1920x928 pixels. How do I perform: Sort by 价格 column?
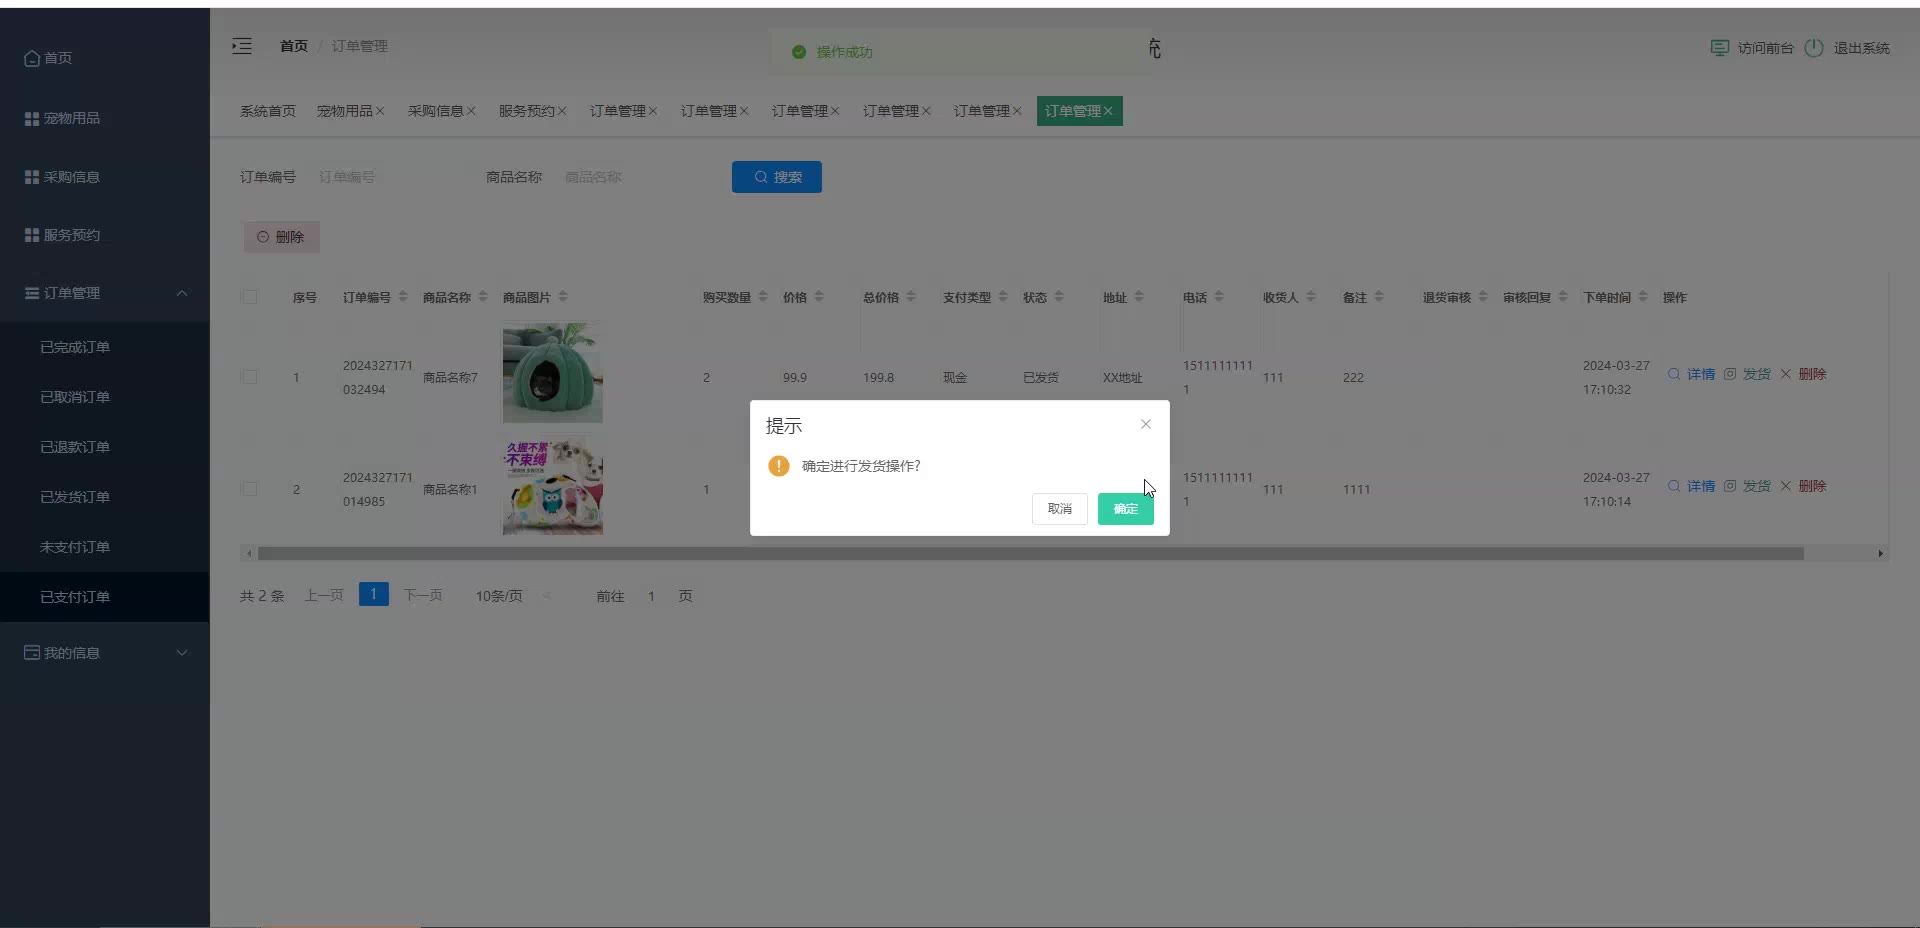819,297
